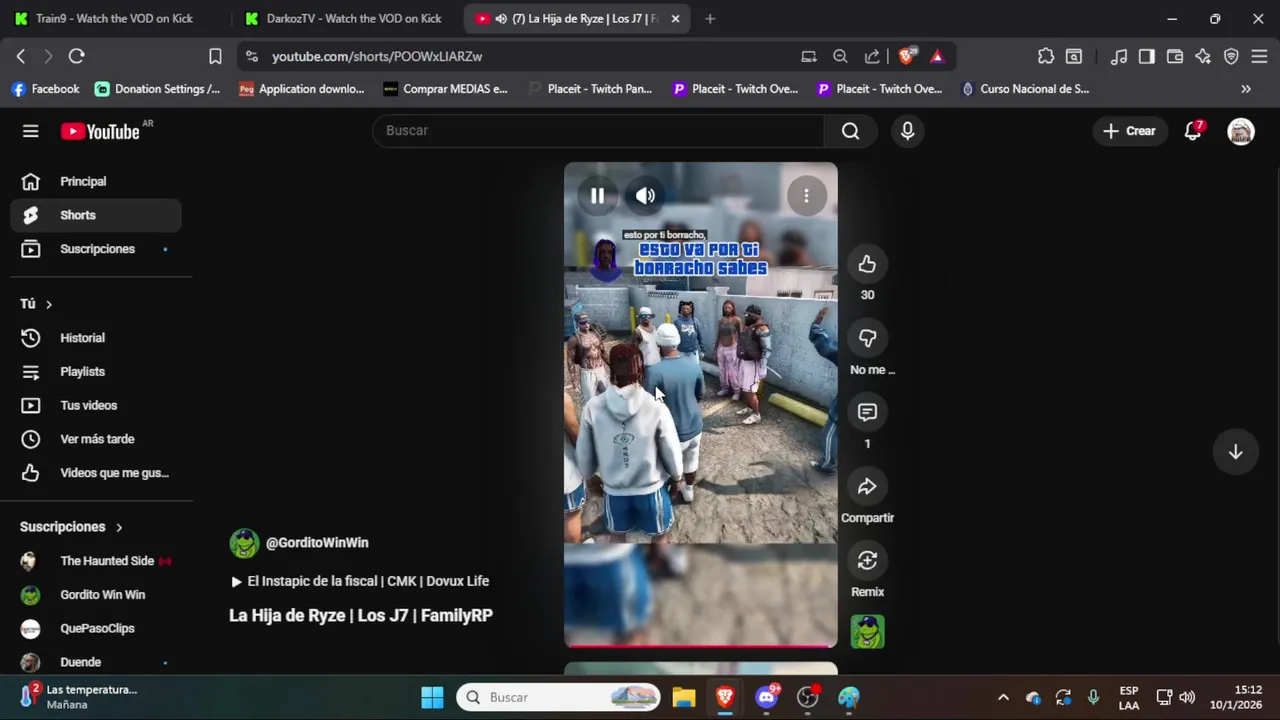Open Ver más tarde list

pyautogui.click(x=96, y=439)
